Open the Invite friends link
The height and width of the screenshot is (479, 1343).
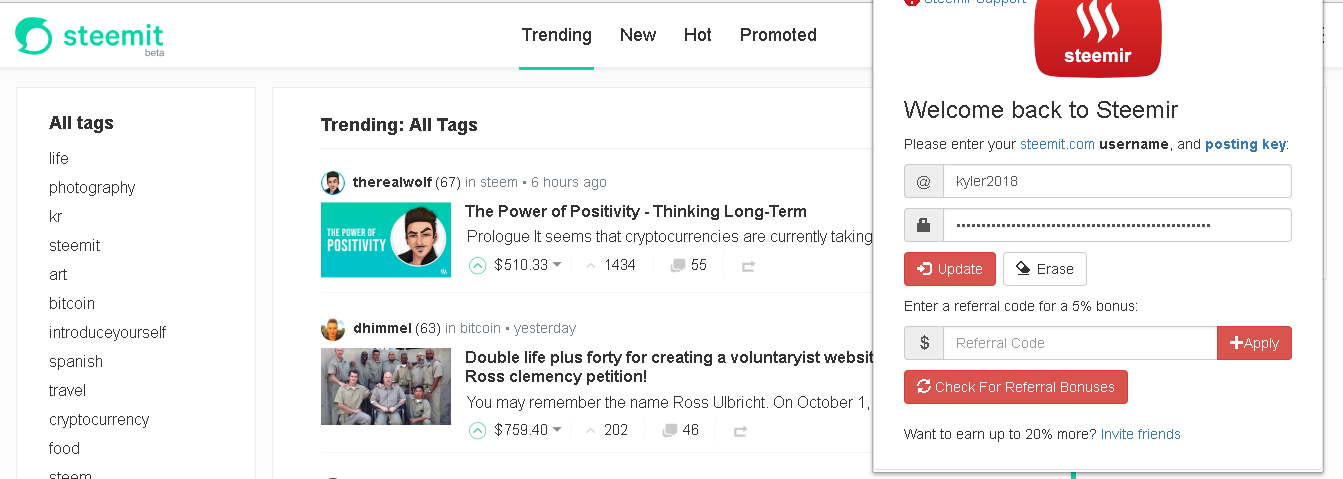pyautogui.click(x=1140, y=434)
